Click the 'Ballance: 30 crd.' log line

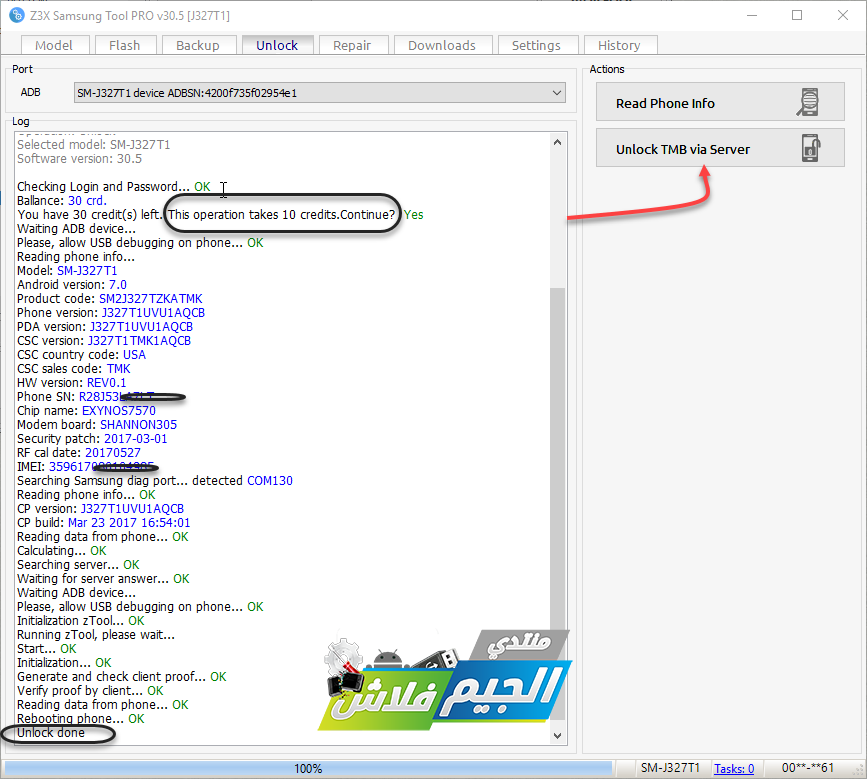[x=62, y=201]
